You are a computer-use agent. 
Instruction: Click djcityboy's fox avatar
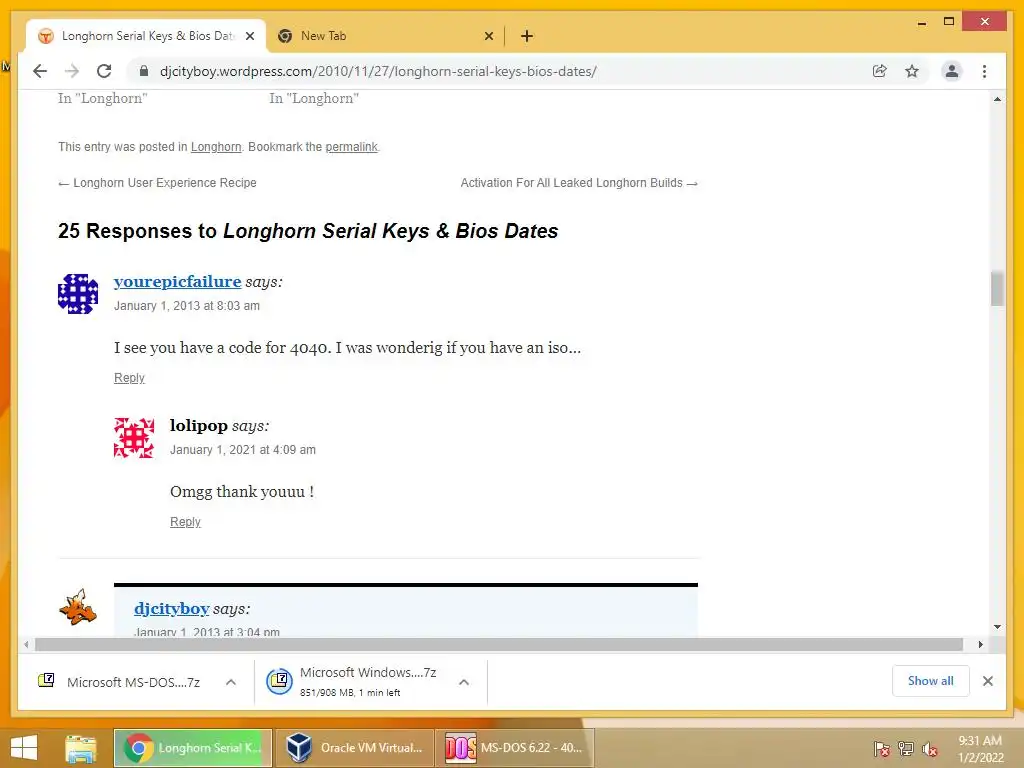click(x=78, y=607)
